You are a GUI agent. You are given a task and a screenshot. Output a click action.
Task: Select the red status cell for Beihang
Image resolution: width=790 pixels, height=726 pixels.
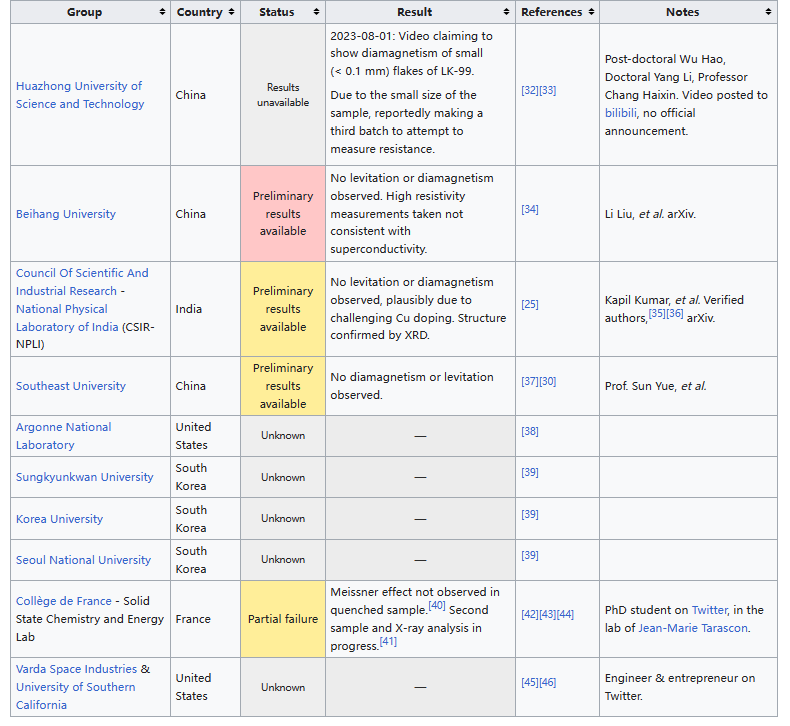[283, 214]
